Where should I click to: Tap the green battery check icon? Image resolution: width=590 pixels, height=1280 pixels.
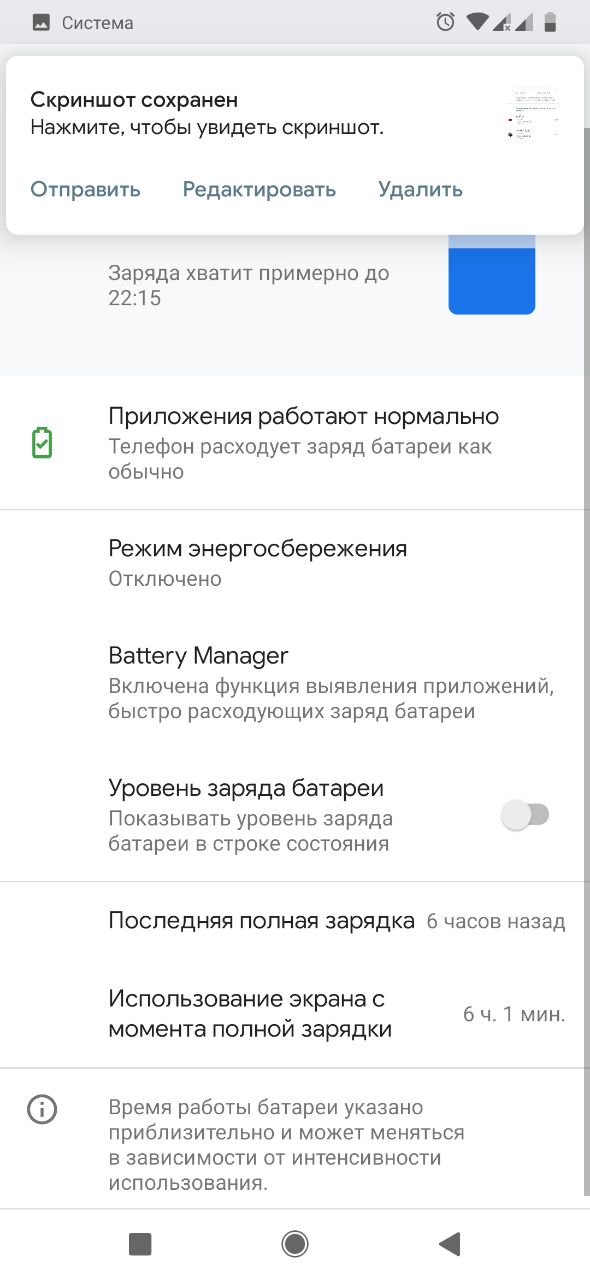coord(42,443)
